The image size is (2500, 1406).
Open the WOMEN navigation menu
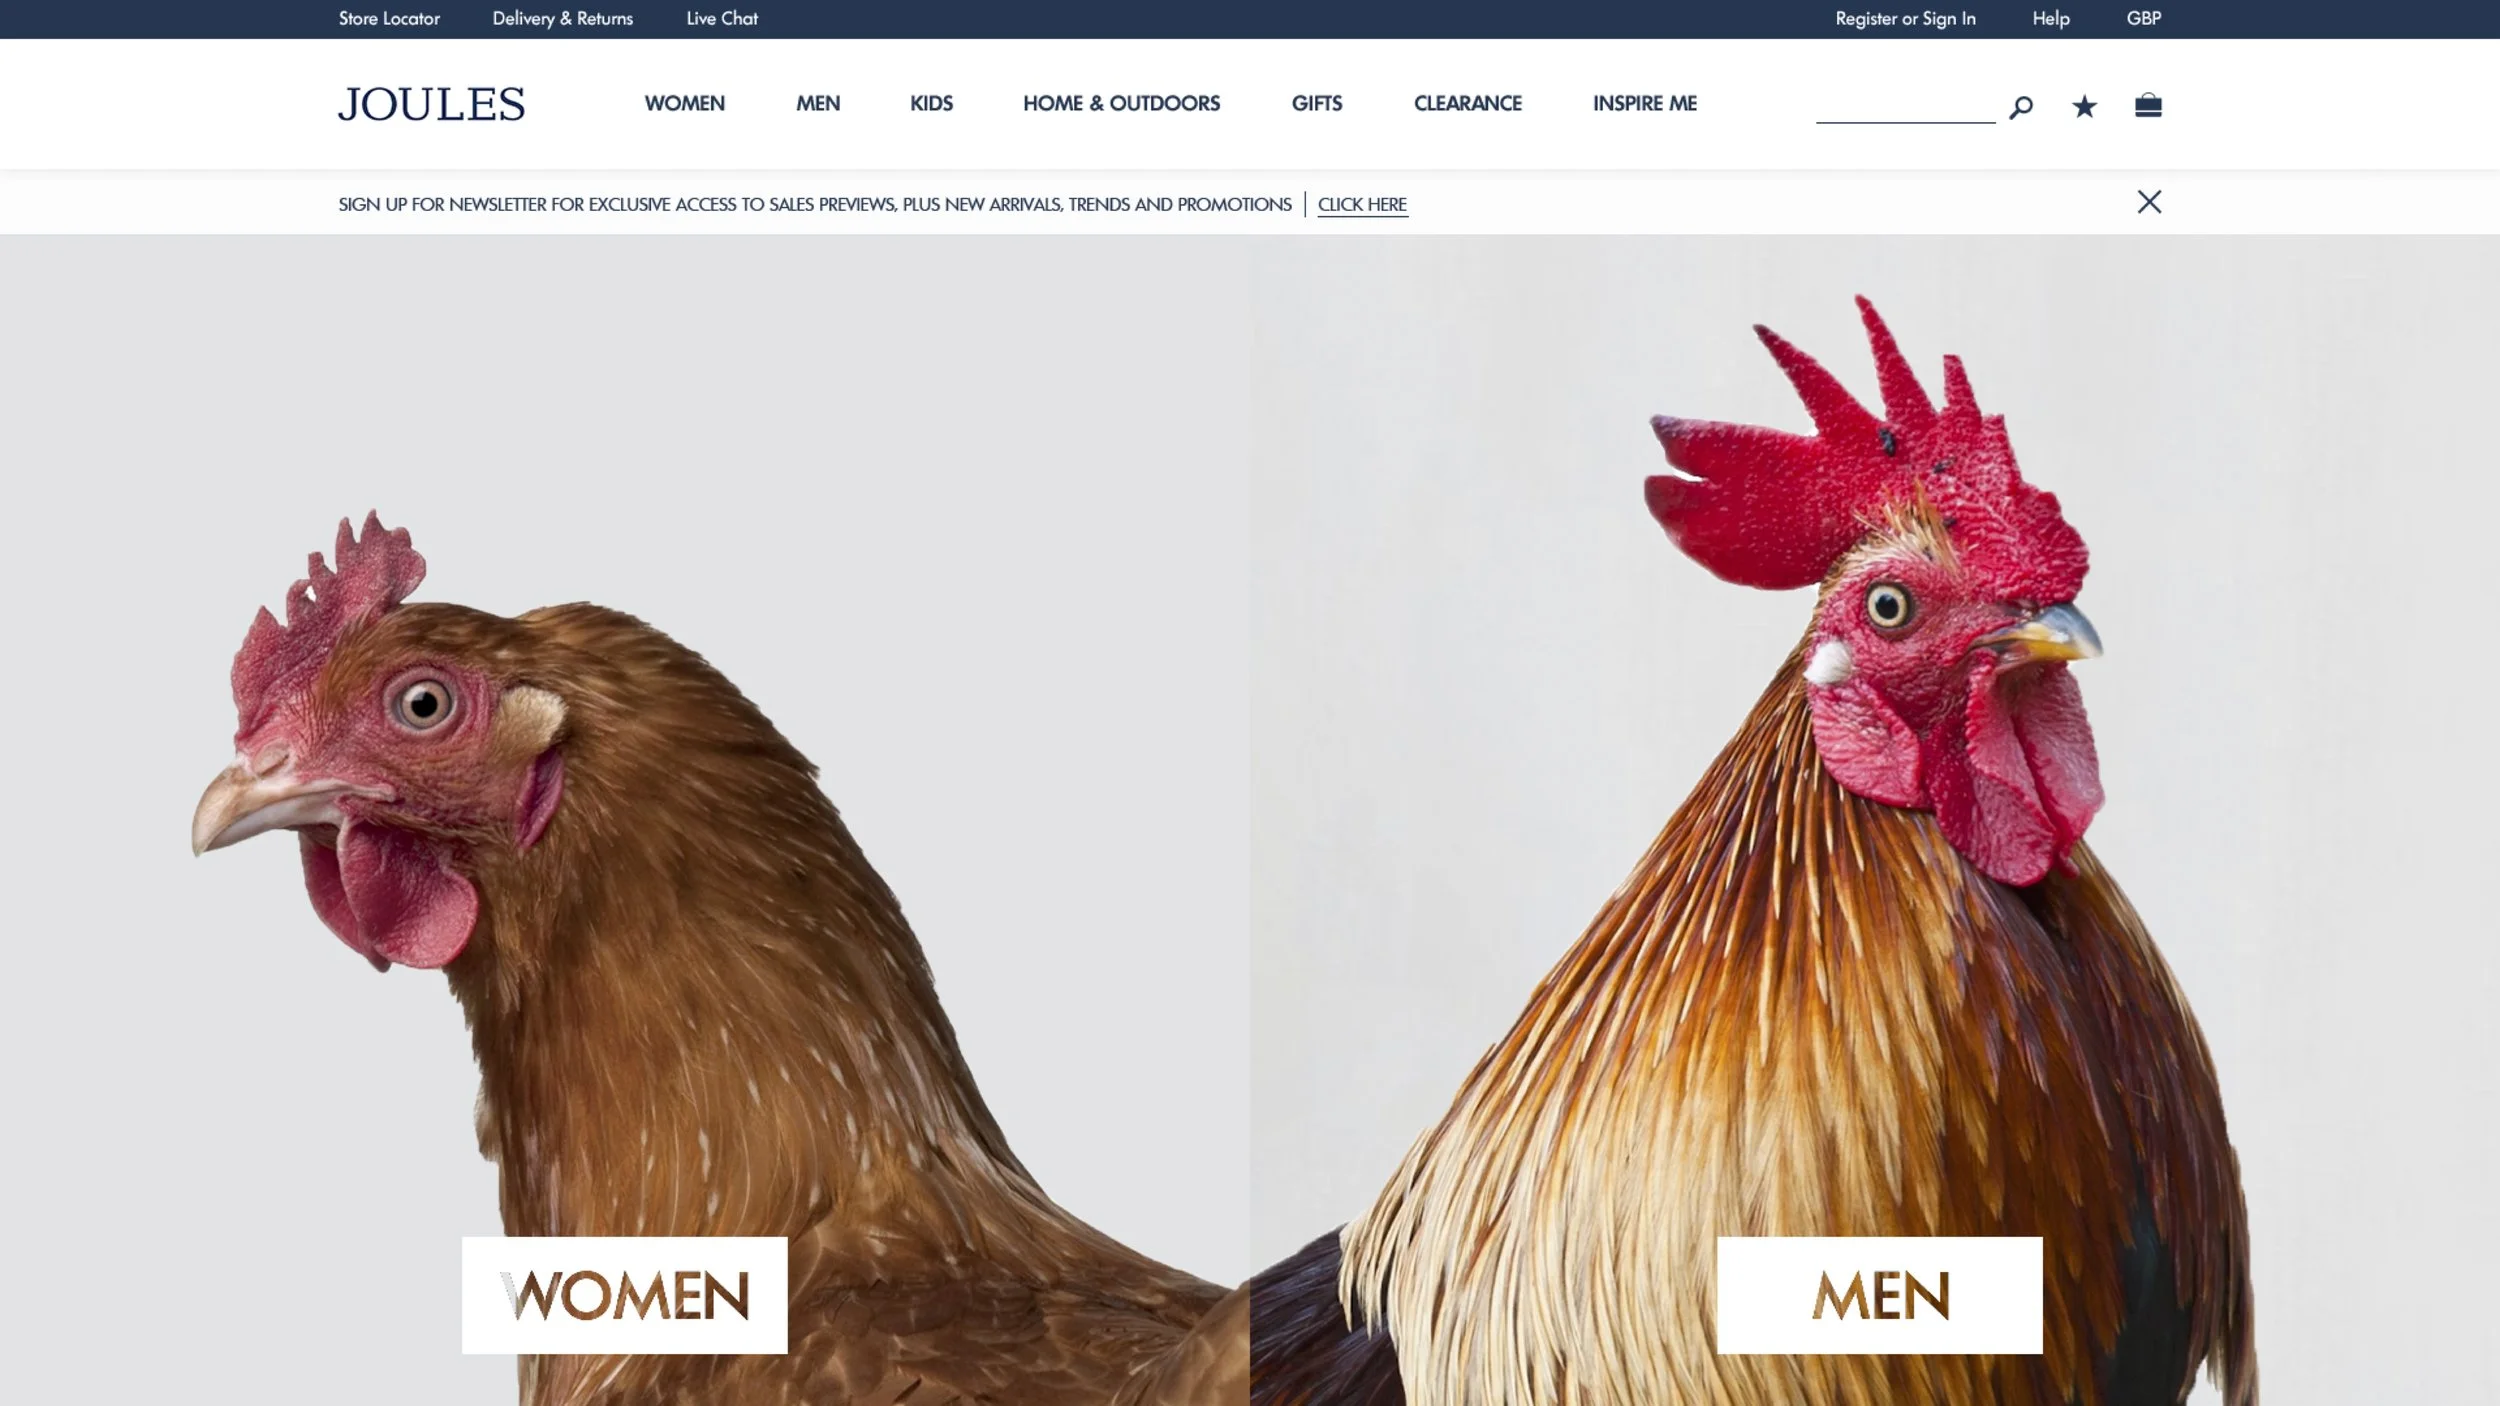(684, 103)
